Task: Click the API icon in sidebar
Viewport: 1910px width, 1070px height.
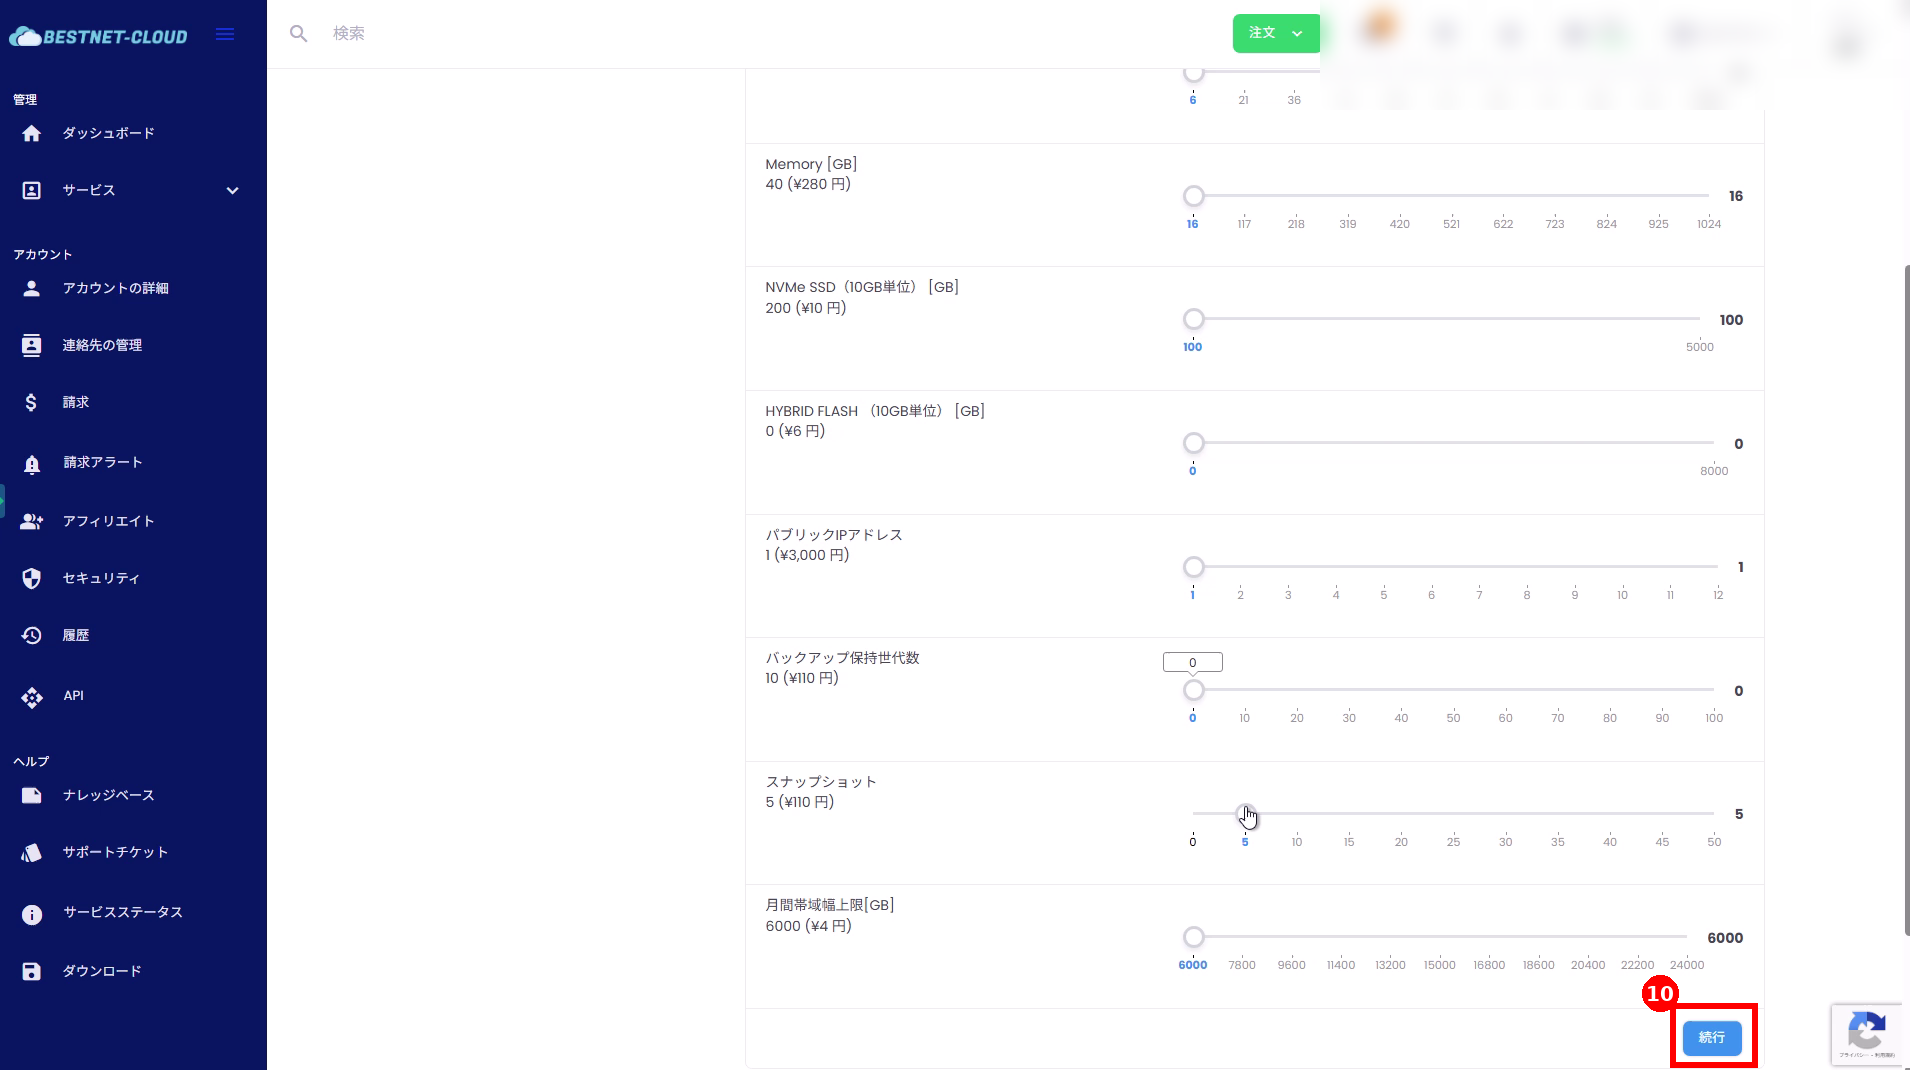Action: [32, 697]
